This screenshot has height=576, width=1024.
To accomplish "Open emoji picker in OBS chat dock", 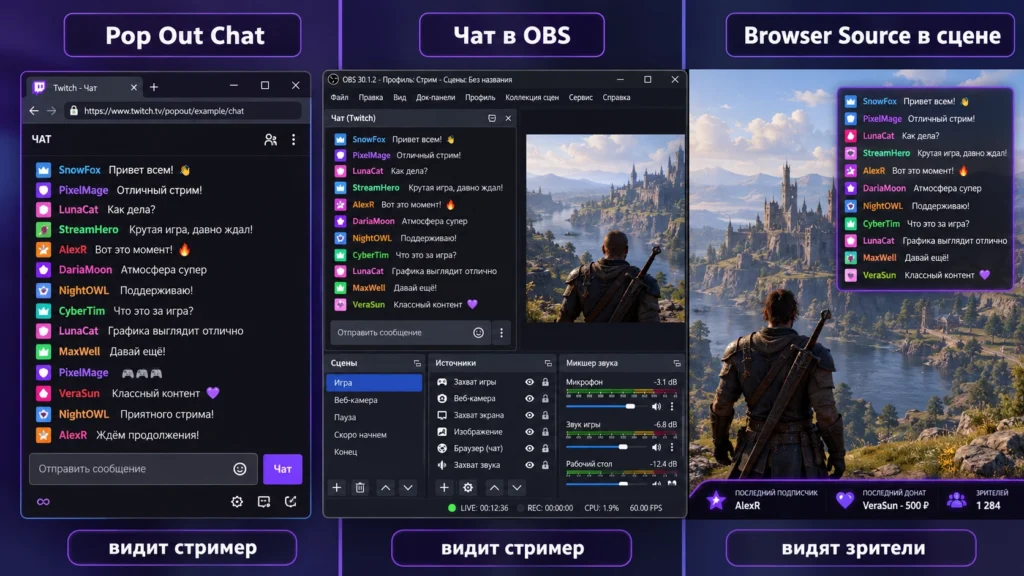I will point(478,332).
